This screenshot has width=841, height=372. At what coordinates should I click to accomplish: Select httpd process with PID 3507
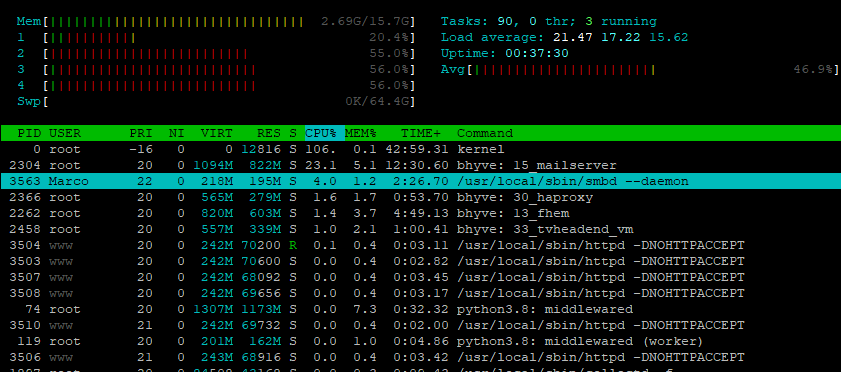420,277
